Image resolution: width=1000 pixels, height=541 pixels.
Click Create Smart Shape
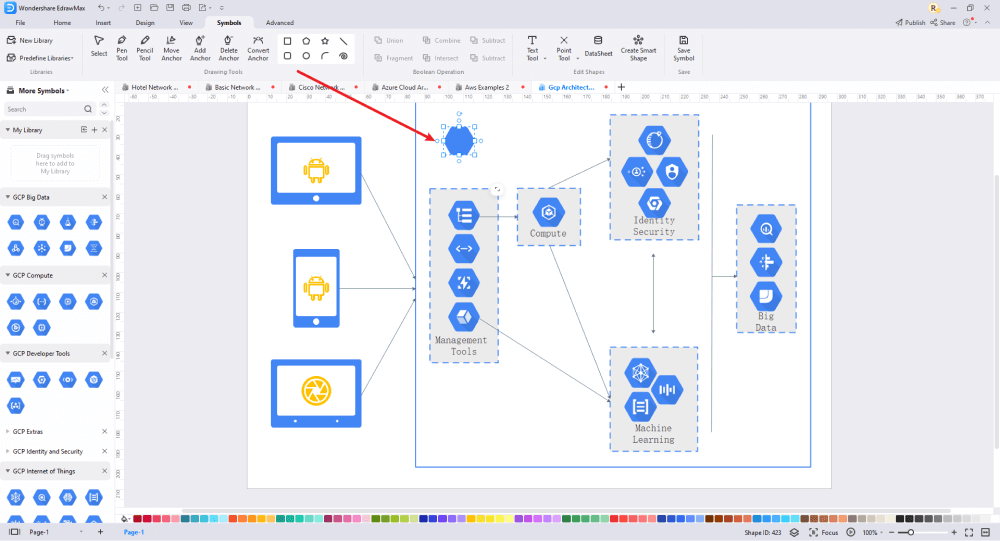638,48
